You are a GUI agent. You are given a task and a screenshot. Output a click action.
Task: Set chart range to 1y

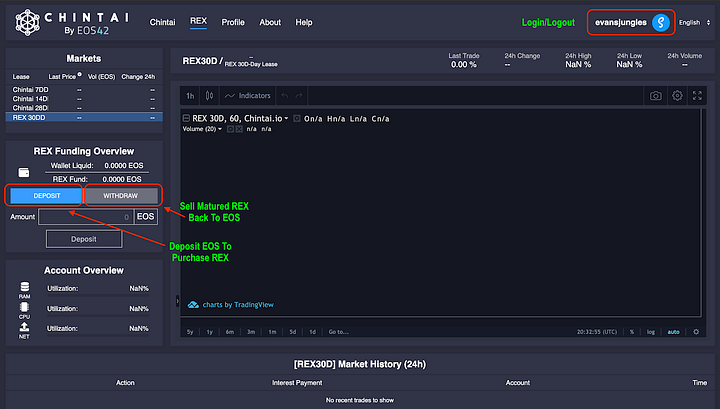tap(210, 331)
